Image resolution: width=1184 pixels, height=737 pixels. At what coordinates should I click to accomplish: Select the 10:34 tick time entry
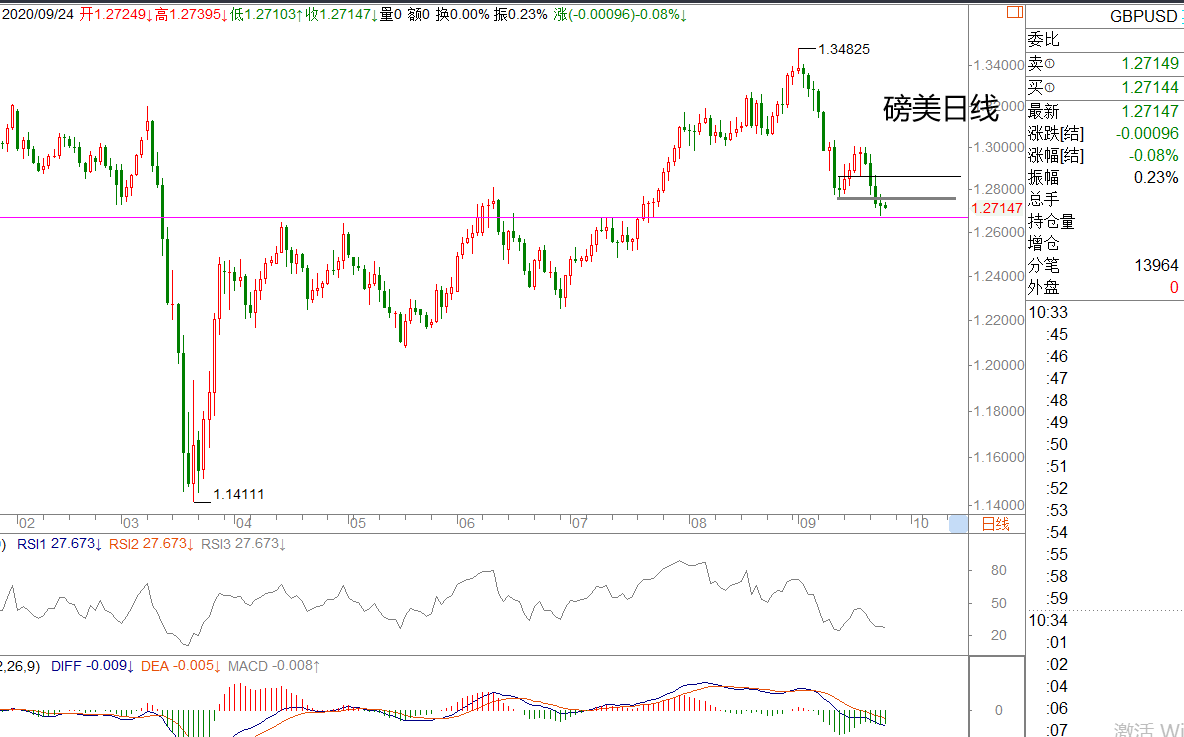1048,621
